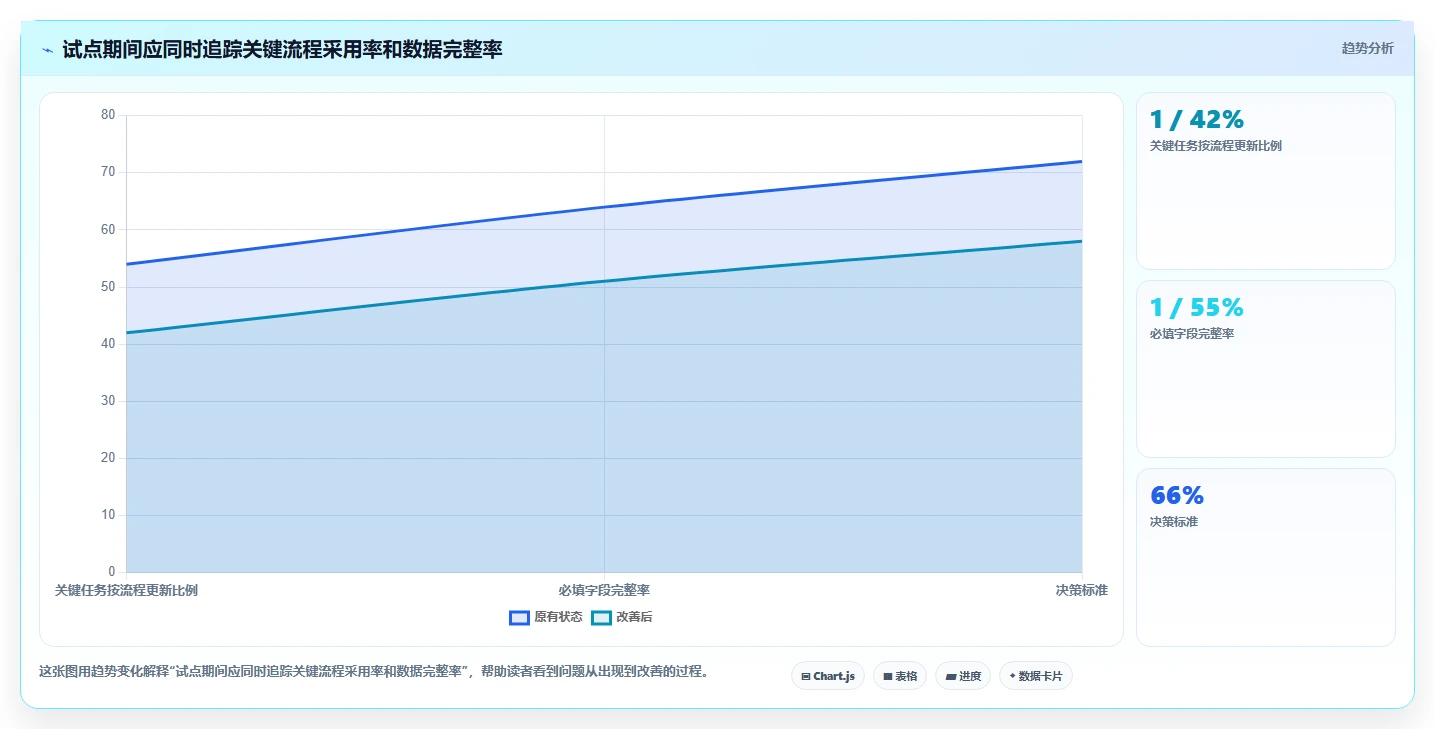The image size is (1435, 729).
Task: Click the 1 / 42% metric value
Action: pos(1197,120)
